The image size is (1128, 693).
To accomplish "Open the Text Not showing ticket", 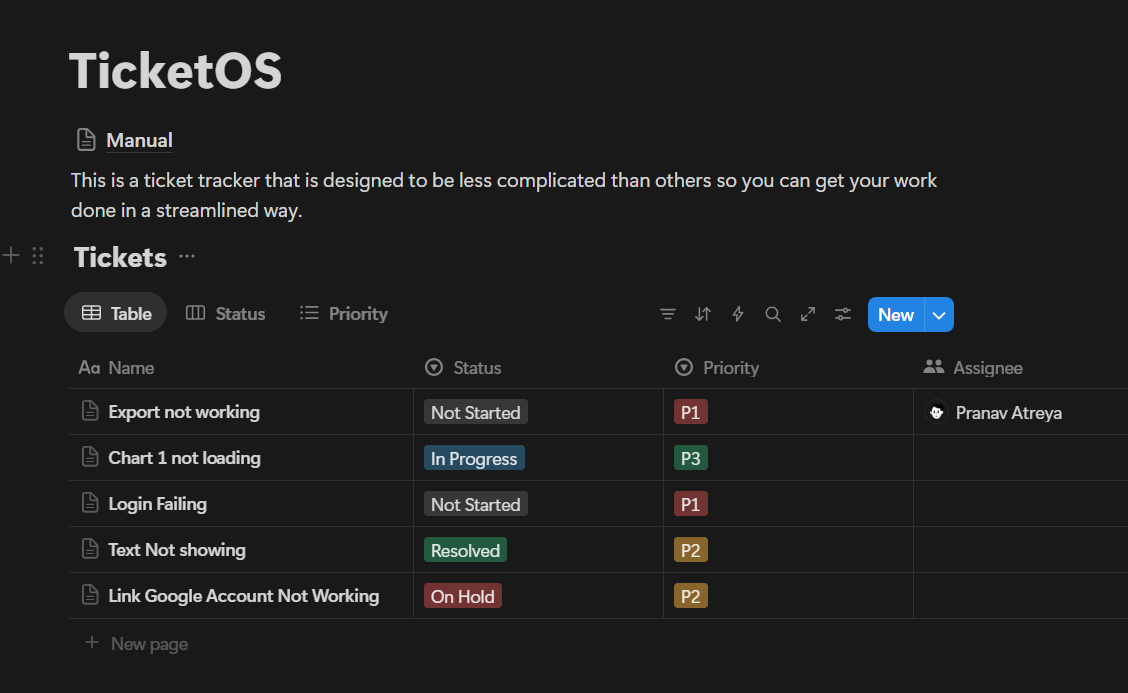I will pyautogui.click(x=177, y=550).
